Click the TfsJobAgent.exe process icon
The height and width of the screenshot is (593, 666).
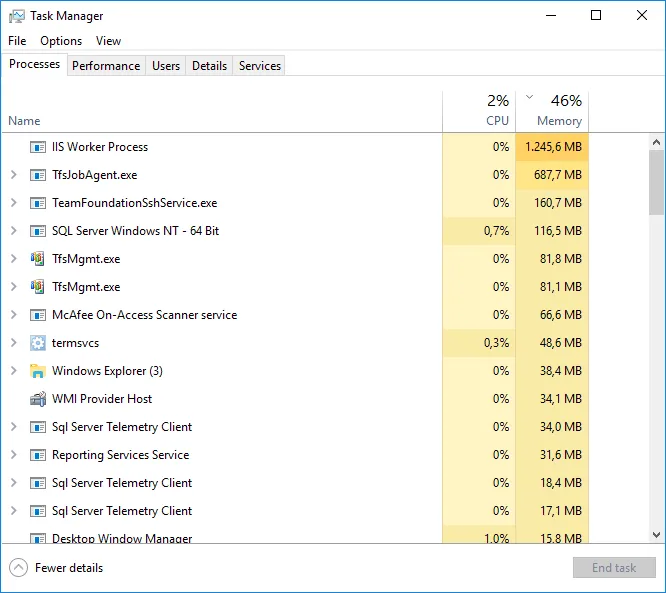(x=38, y=175)
